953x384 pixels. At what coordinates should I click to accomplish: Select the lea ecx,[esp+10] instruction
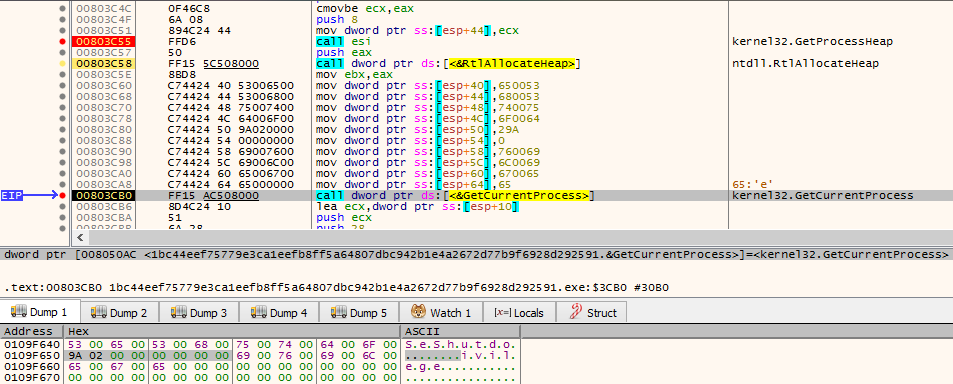point(417,206)
